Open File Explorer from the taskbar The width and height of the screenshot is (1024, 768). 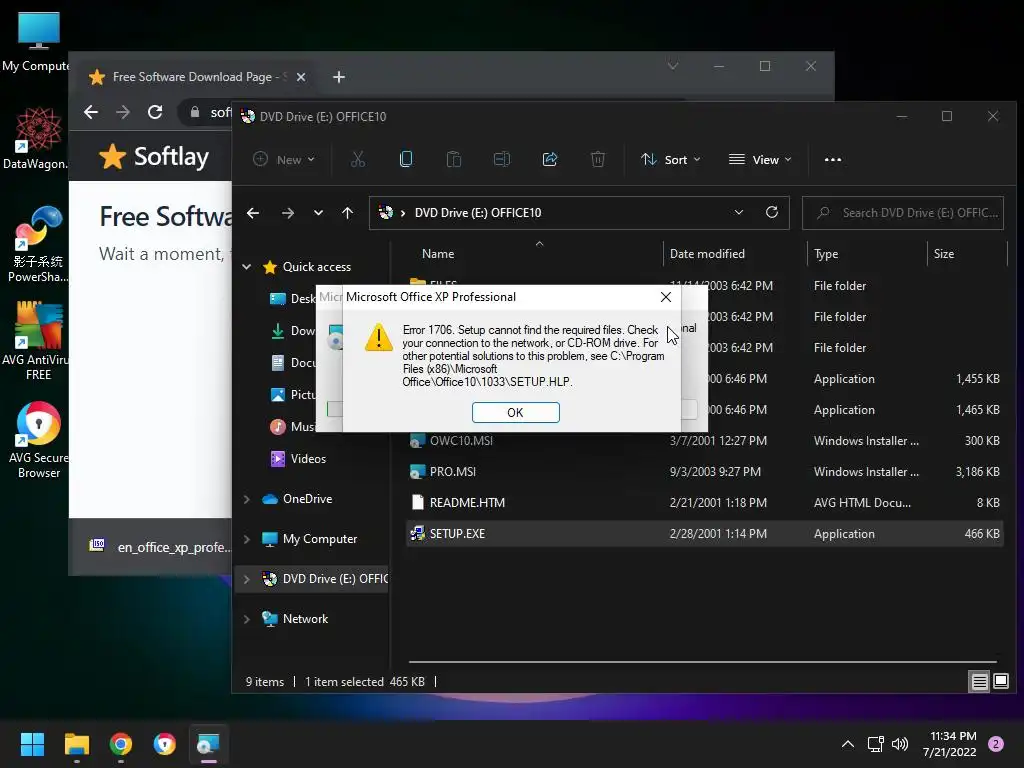pos(76,744)
